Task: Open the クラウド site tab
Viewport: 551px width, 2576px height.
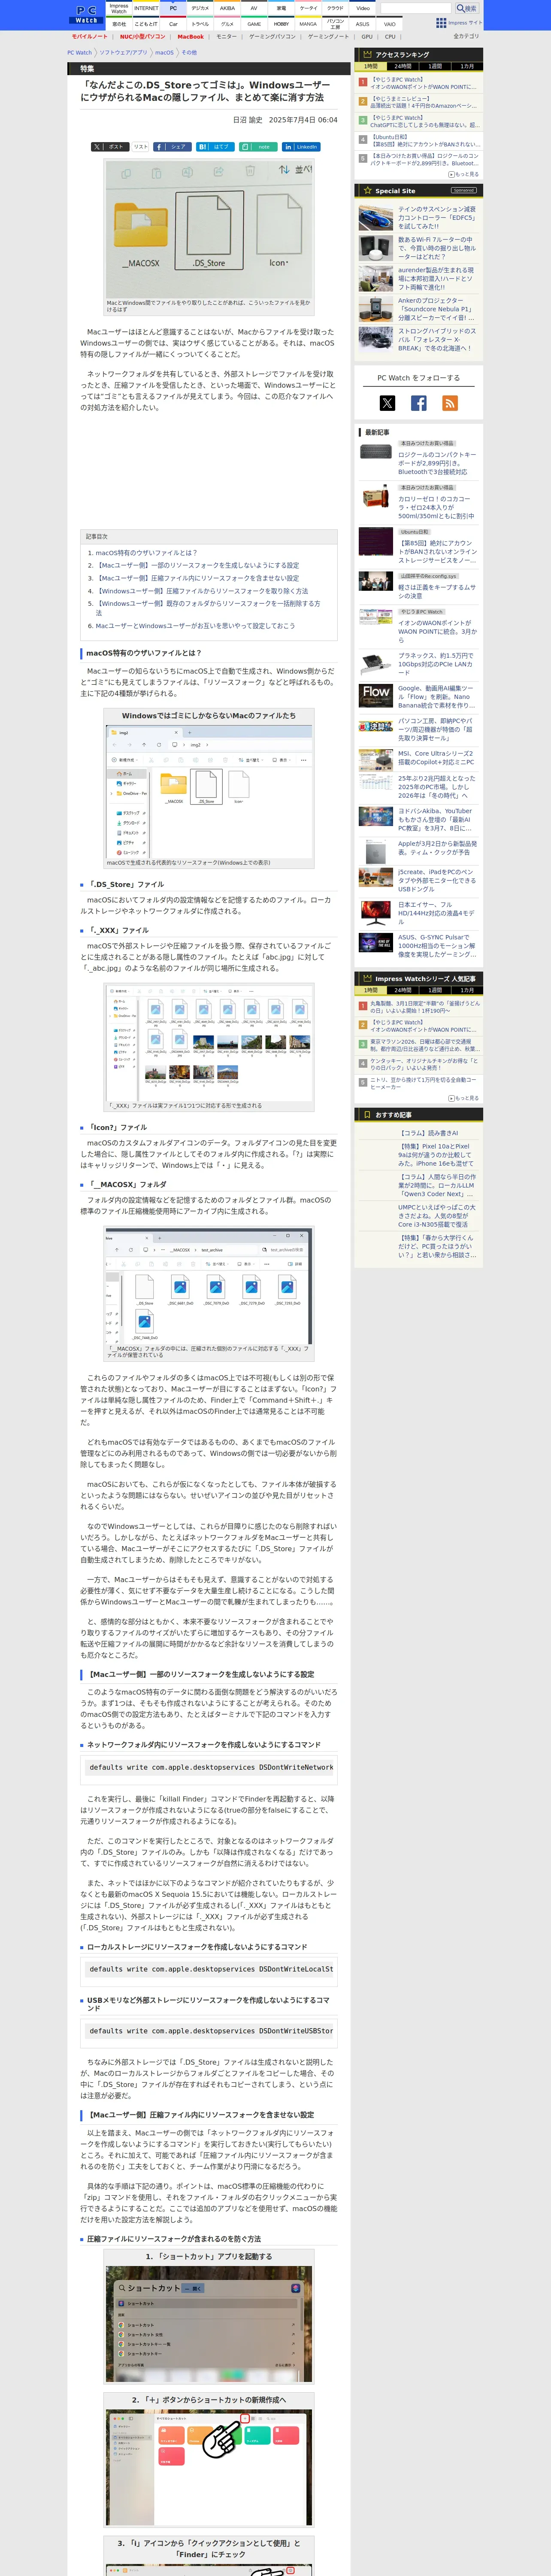Action: click(335, 8)
